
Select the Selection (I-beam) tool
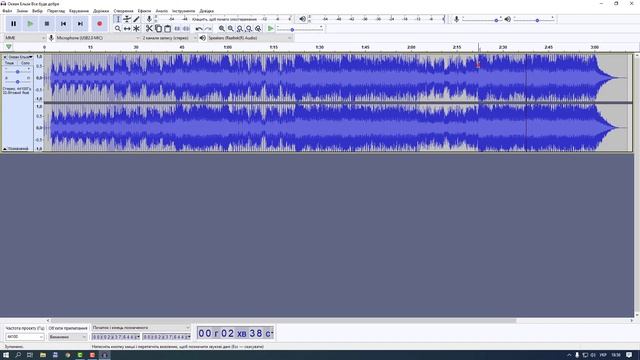click(x=118, y=19)
